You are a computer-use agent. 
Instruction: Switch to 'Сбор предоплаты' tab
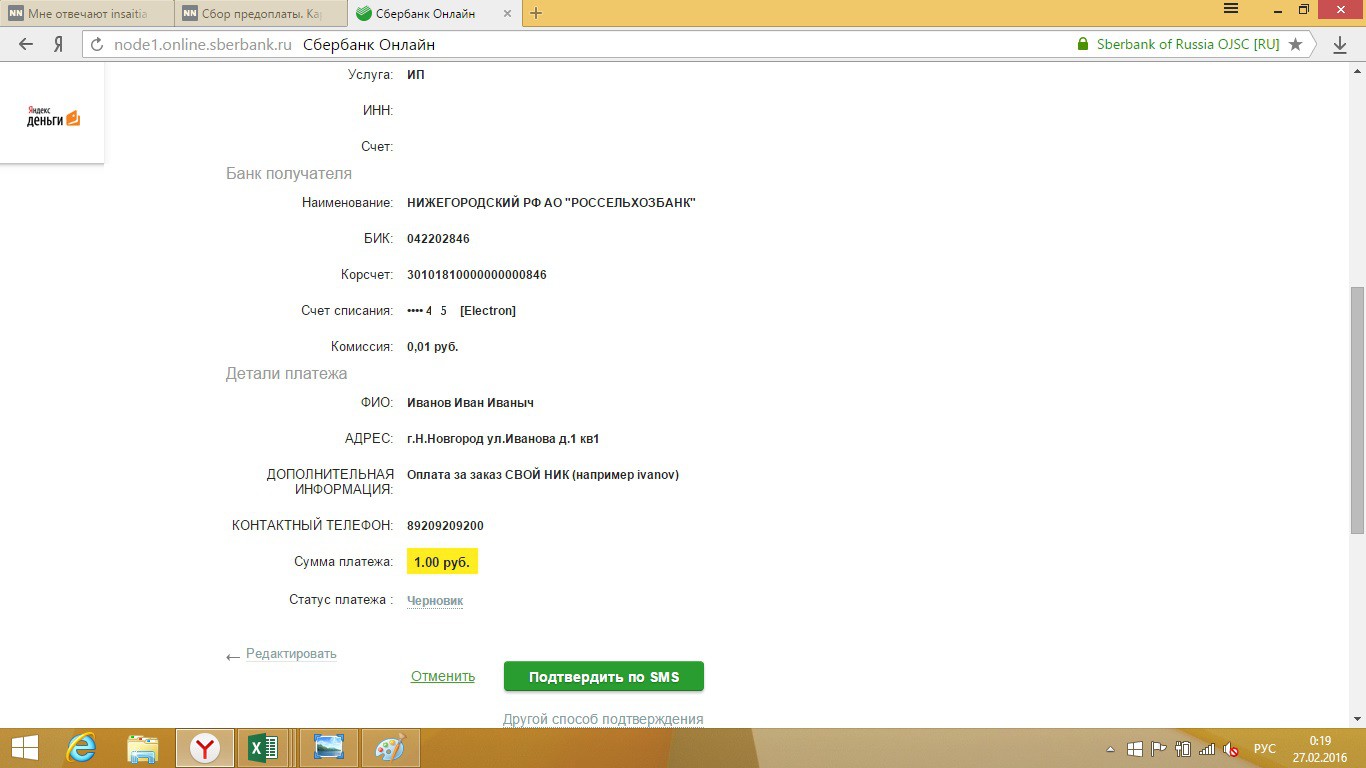[x=260, y=13]
